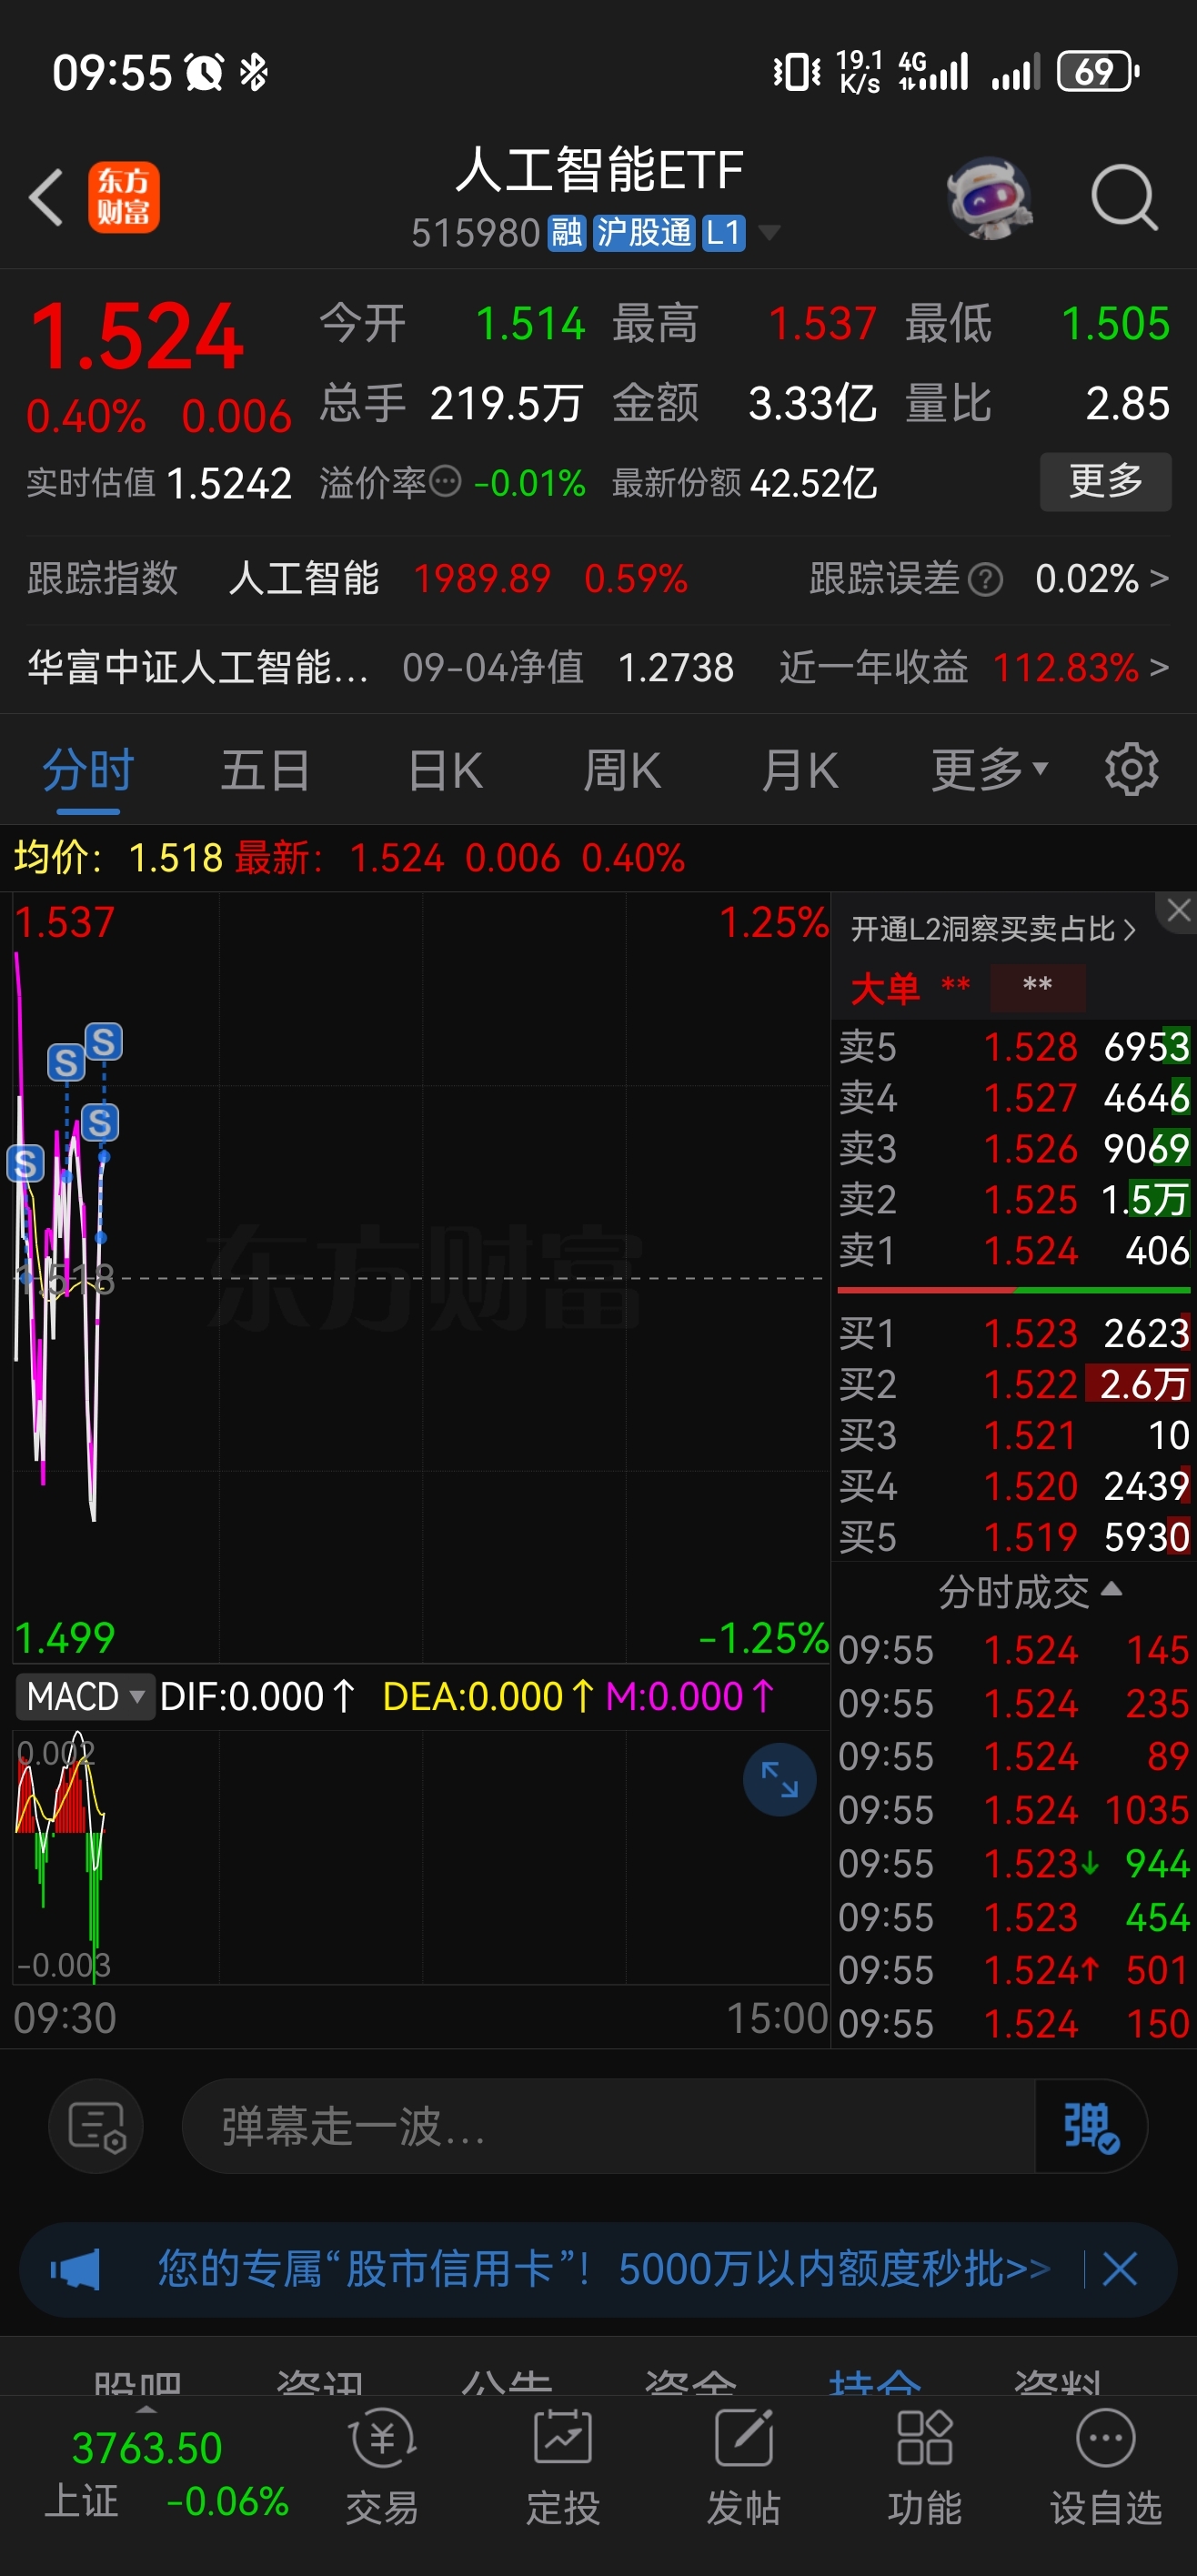Screen dimensions: 1197x2576
Task: Switch to 月K chart tab
Action: (800, 771)
